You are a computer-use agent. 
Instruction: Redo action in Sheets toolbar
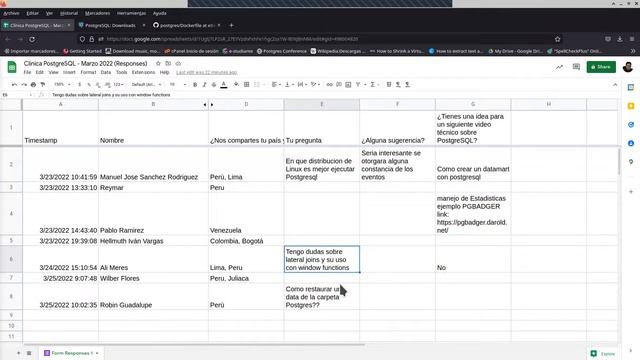24,84
